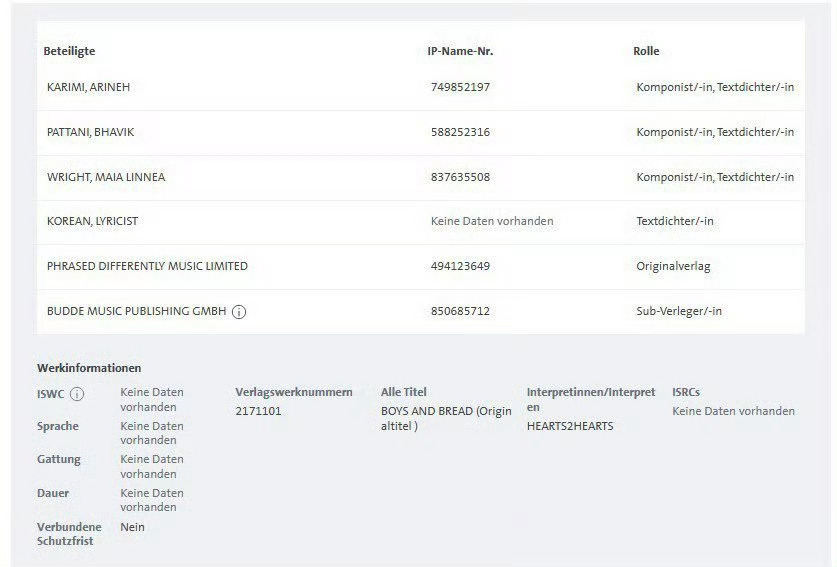Click the Gattung label
The width and height of the screenshot is (837, 567).
(x=59, y=459)
